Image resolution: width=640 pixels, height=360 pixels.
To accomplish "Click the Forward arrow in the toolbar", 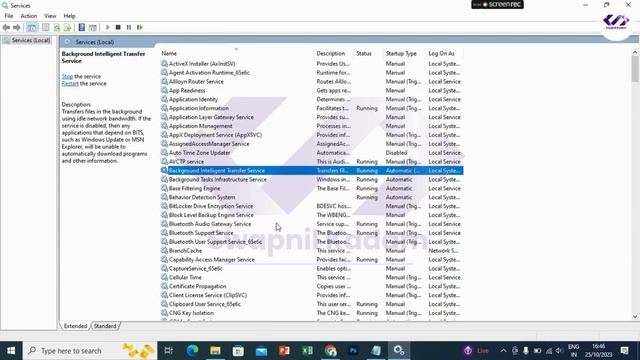I will pyautogui.click(x=17, y=27).
